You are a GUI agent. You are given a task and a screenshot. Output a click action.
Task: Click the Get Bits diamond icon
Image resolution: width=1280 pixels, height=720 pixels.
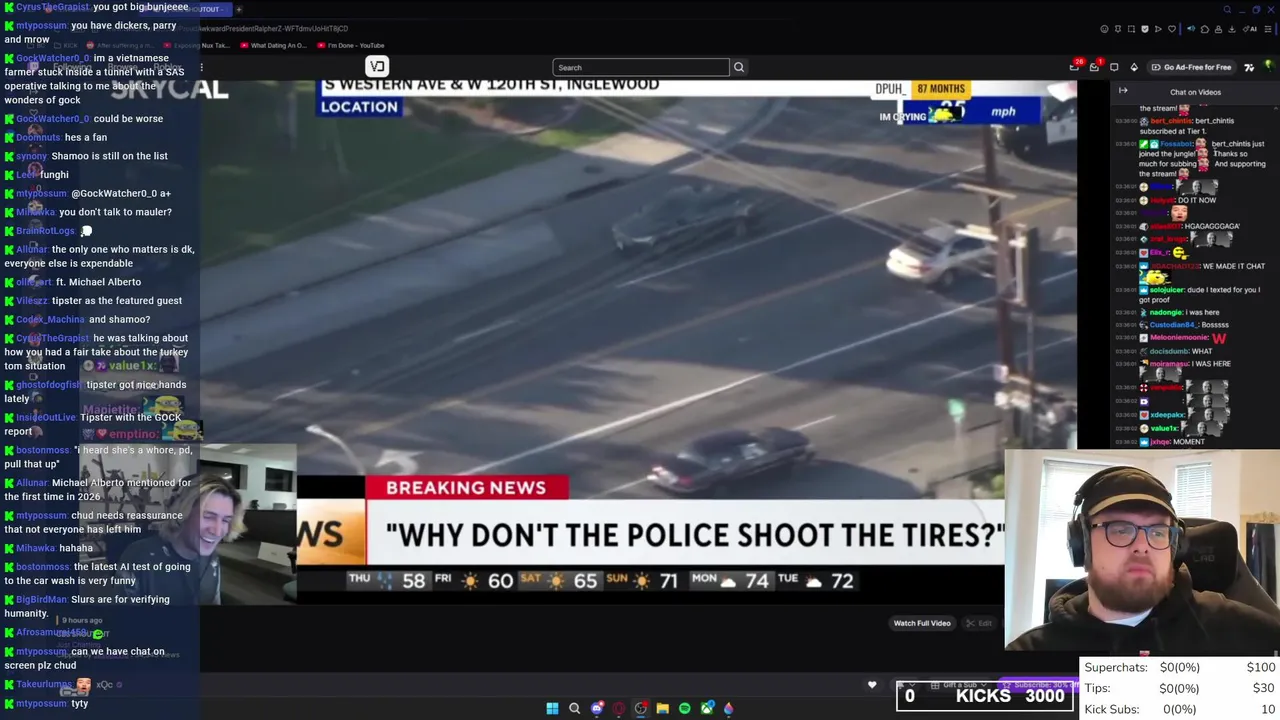click(1134, 67)
